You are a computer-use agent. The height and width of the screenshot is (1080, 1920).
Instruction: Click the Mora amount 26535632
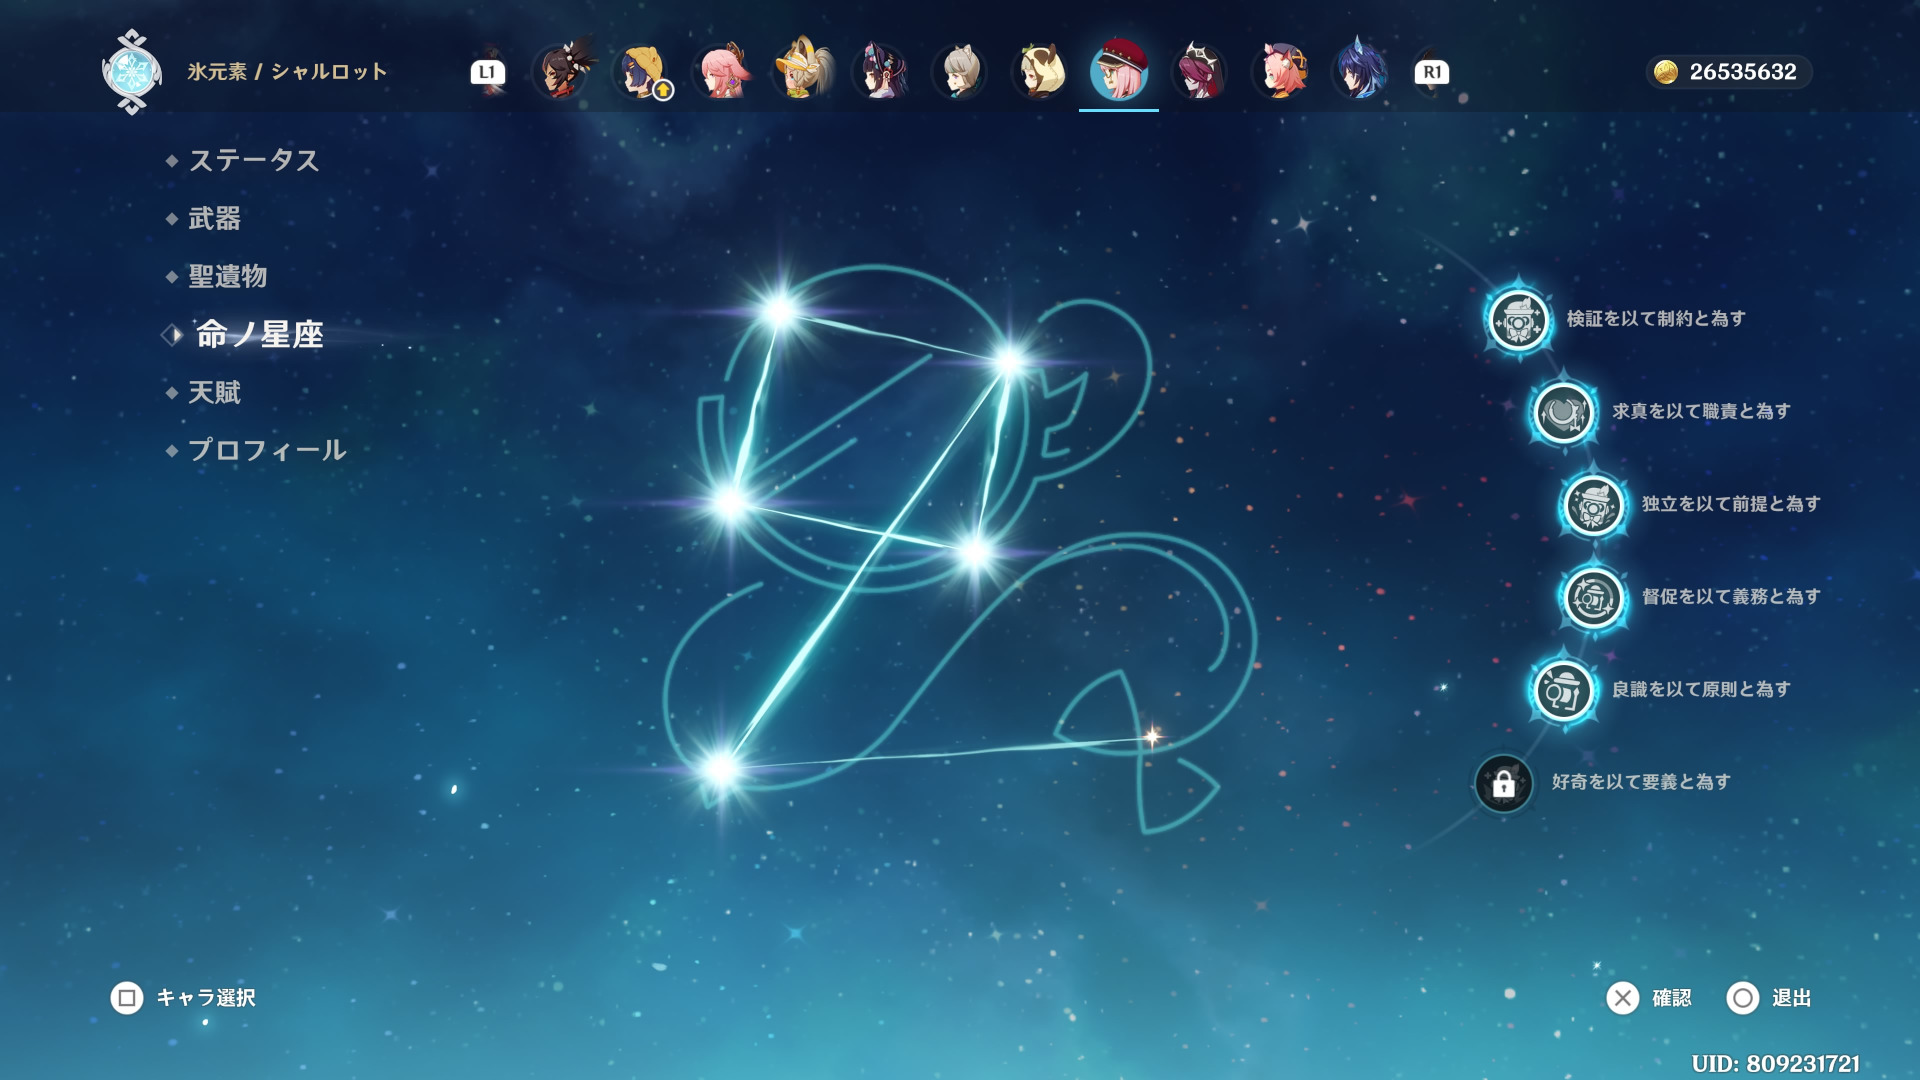click(x=1743, y=72)
